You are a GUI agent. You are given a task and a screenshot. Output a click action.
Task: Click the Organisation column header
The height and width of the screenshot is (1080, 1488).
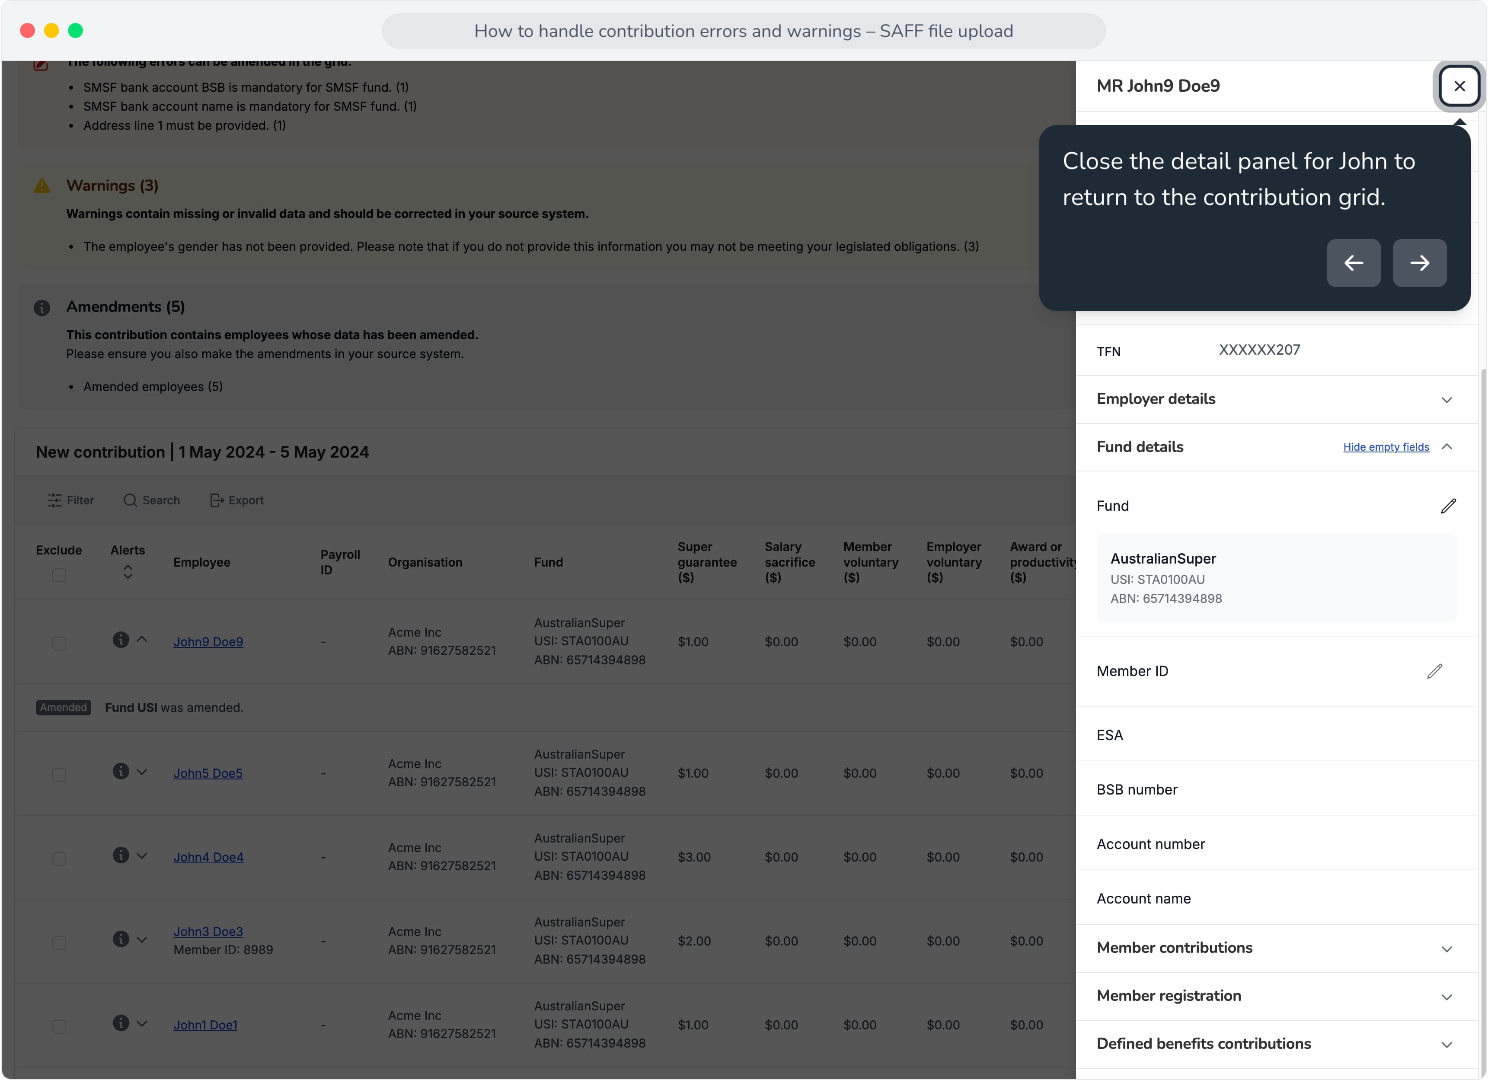click(425, 563)
